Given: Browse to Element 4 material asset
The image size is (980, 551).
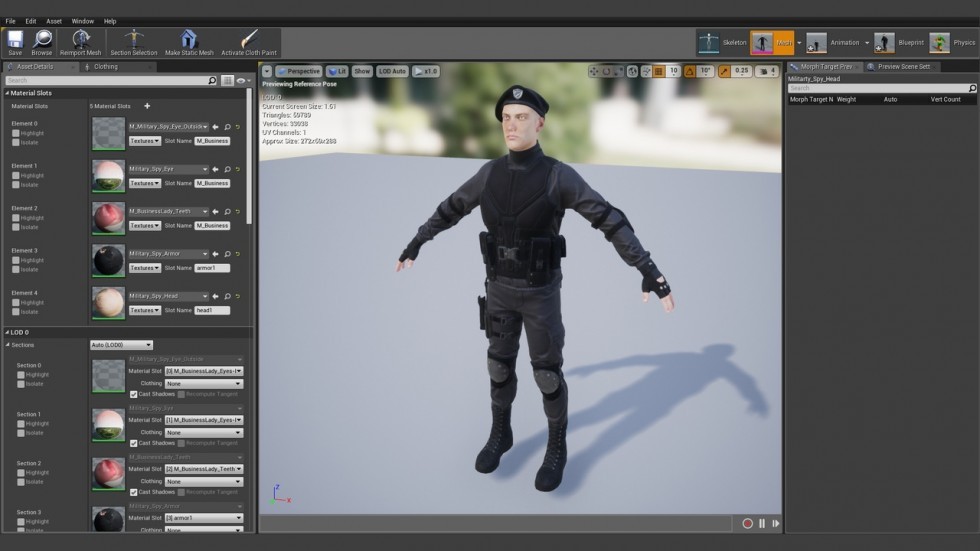Looking at the screenshot, I should (228, 297).
